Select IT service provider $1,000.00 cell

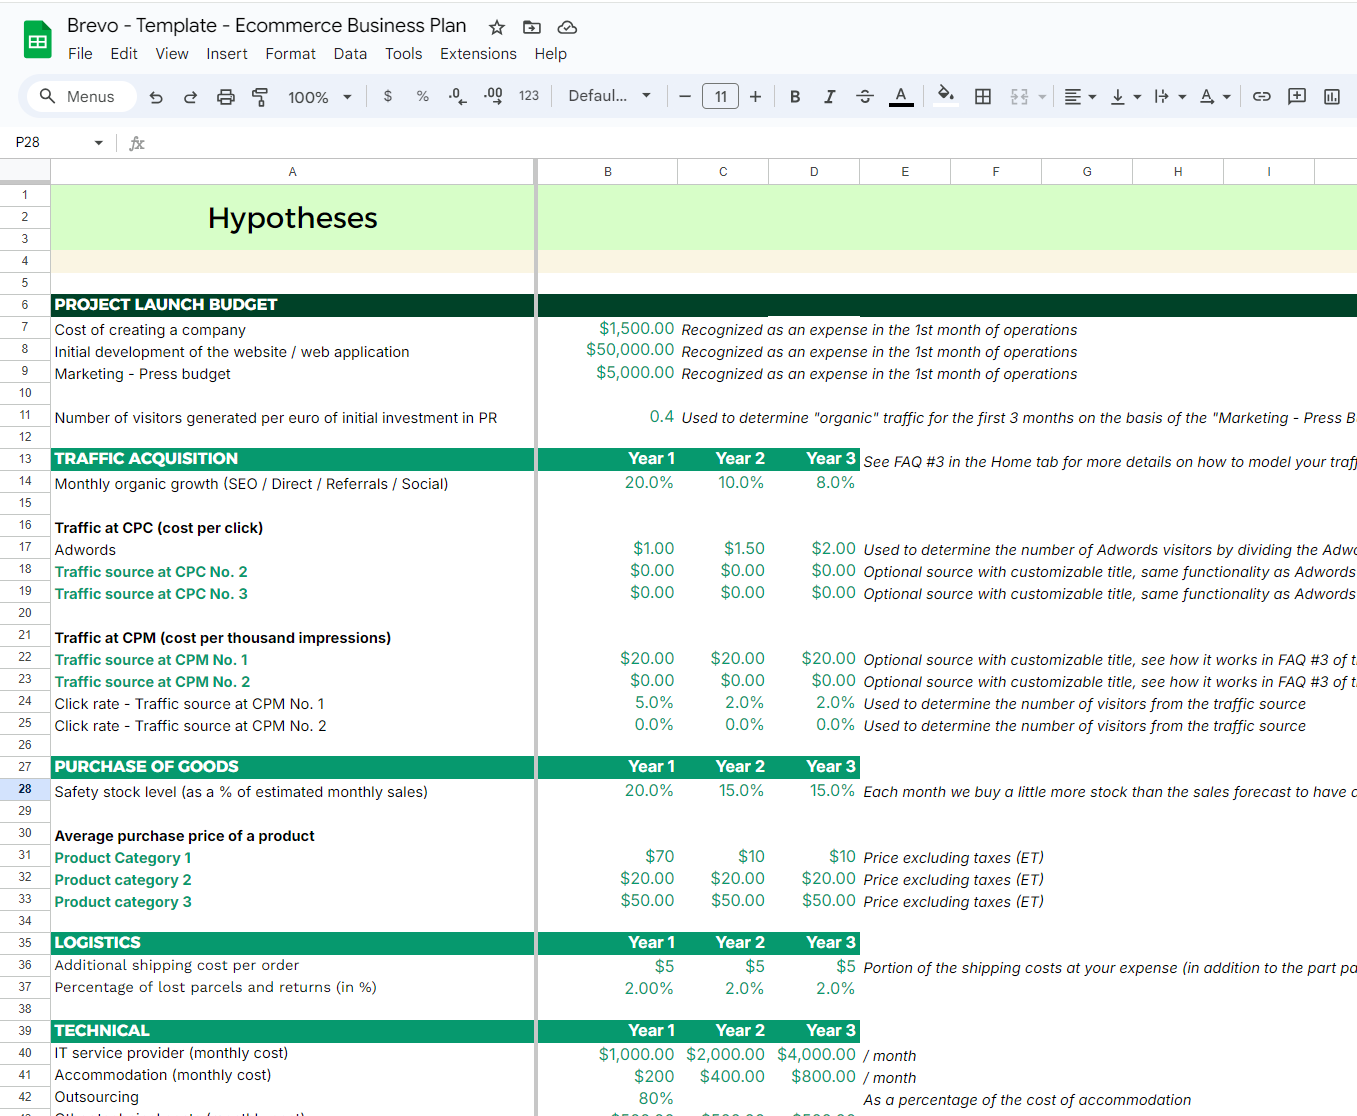(608, 1054)
